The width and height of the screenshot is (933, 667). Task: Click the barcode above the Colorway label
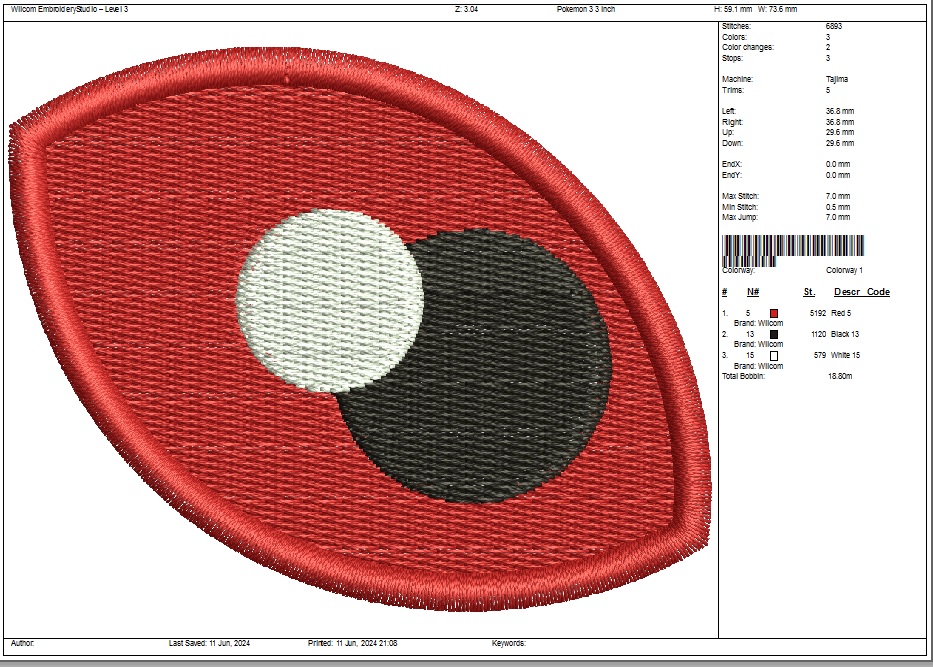(x=793, y=247)
